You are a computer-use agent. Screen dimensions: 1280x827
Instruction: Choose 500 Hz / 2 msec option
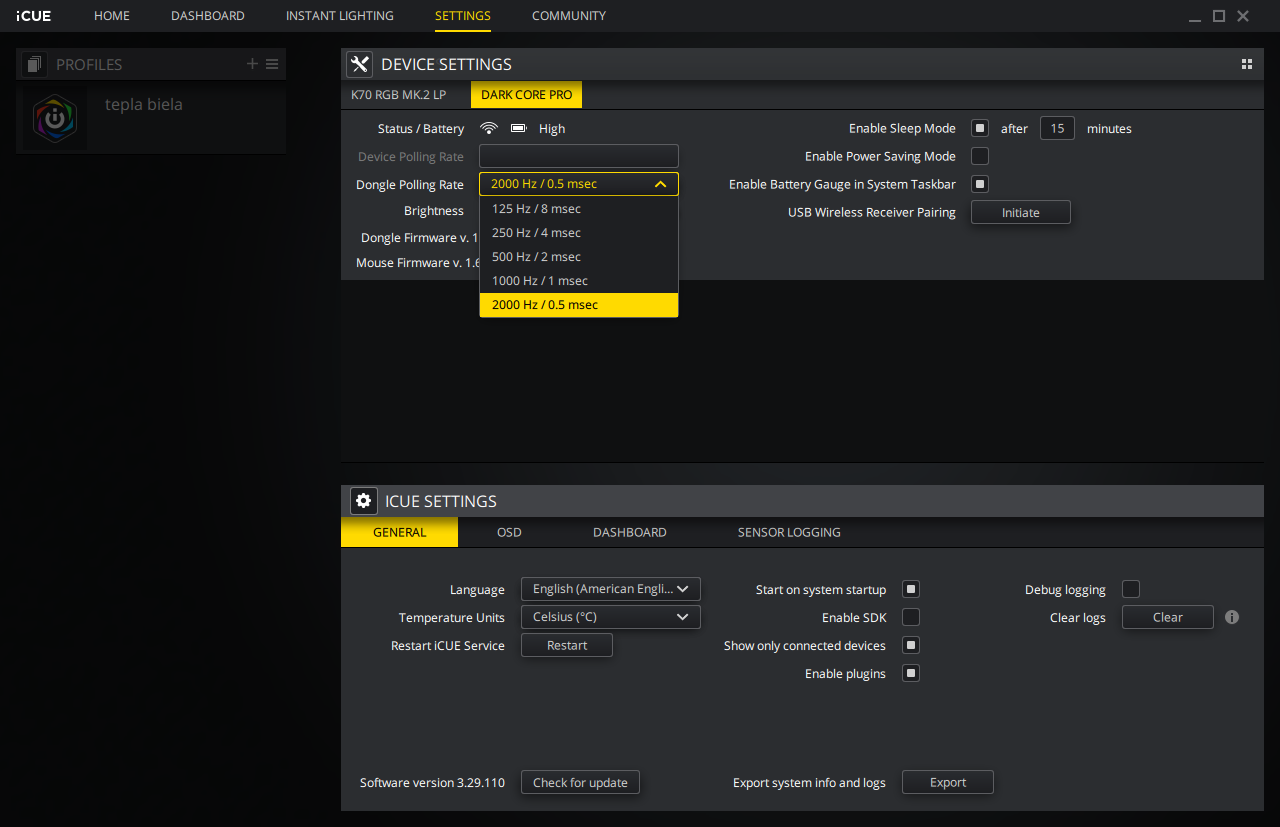click(x=579, y=257)
